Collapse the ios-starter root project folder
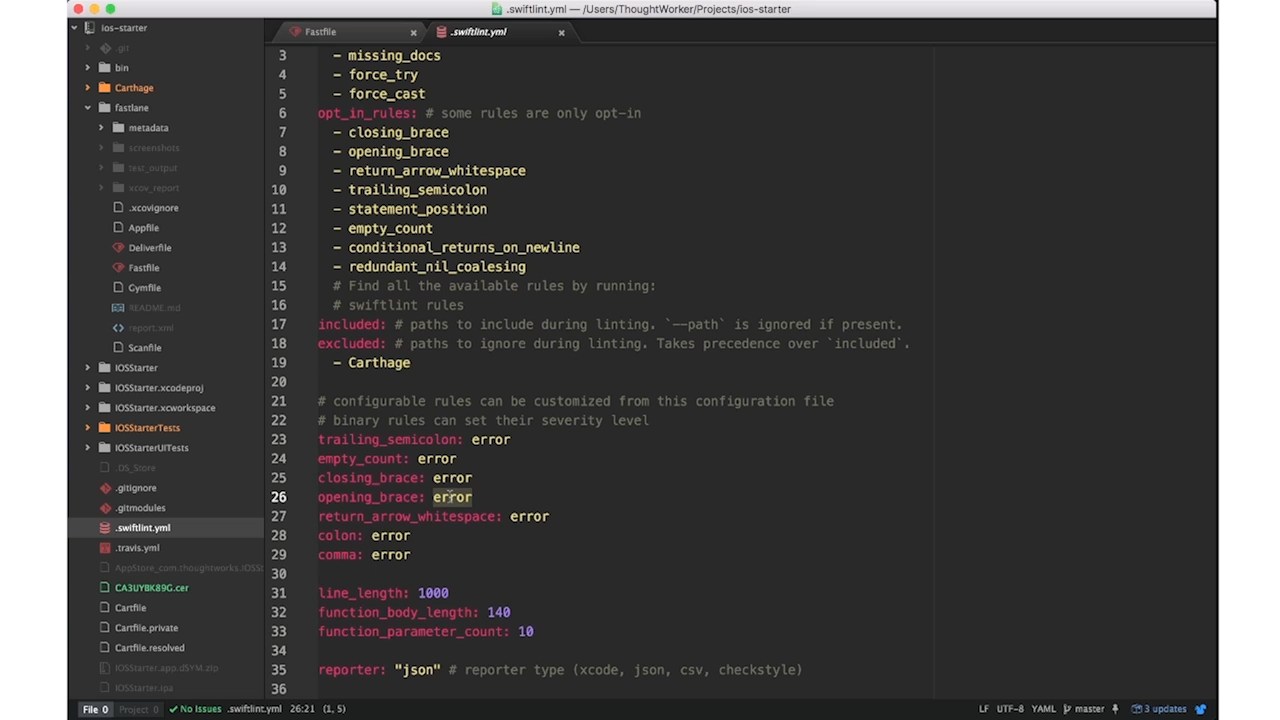This screenshot has height=720, width=1280. [x=74, y=28]
